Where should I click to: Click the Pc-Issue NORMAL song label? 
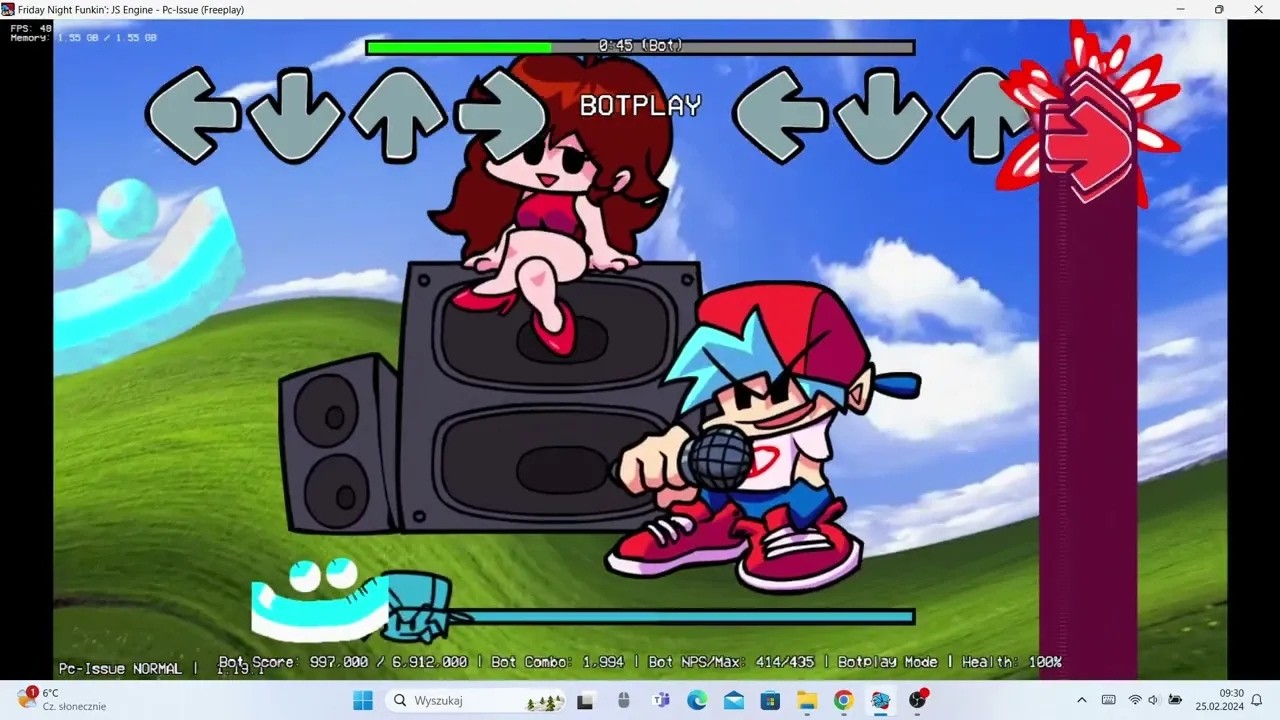coord(120,668)
